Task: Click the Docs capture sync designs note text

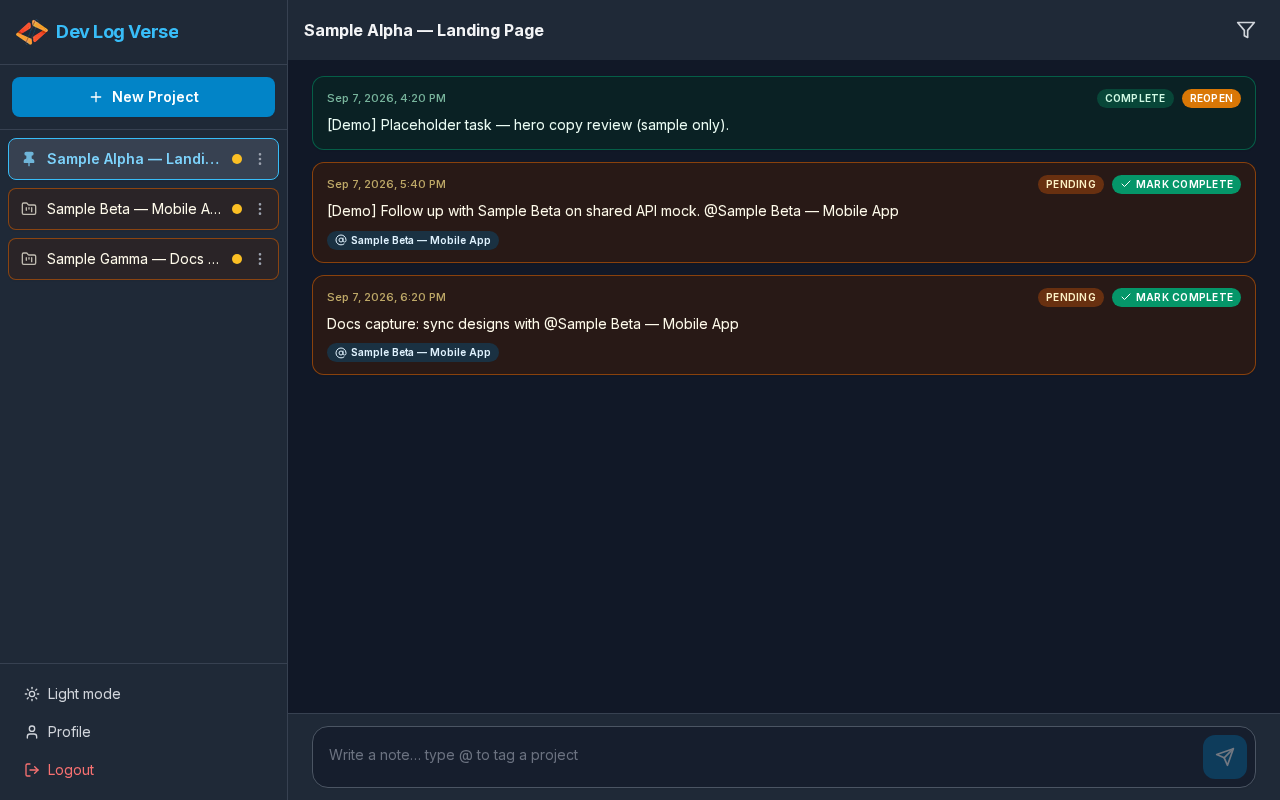Action: (533, 324)
